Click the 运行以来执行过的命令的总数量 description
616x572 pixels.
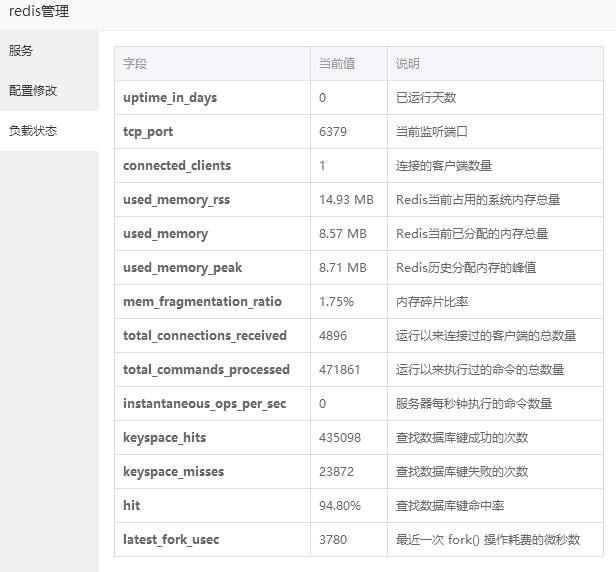(480, 370)
